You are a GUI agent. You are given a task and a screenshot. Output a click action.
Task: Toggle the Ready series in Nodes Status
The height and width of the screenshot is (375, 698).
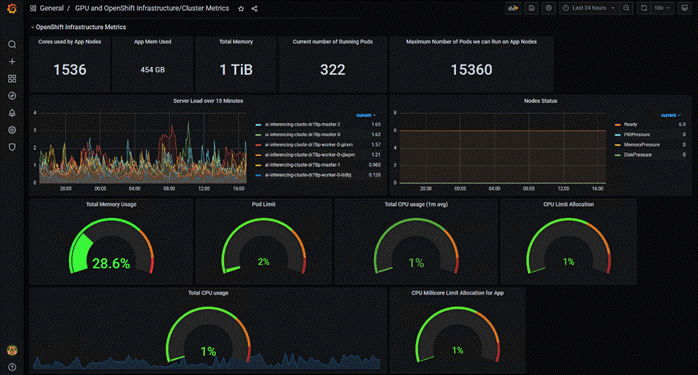[630, 125]
